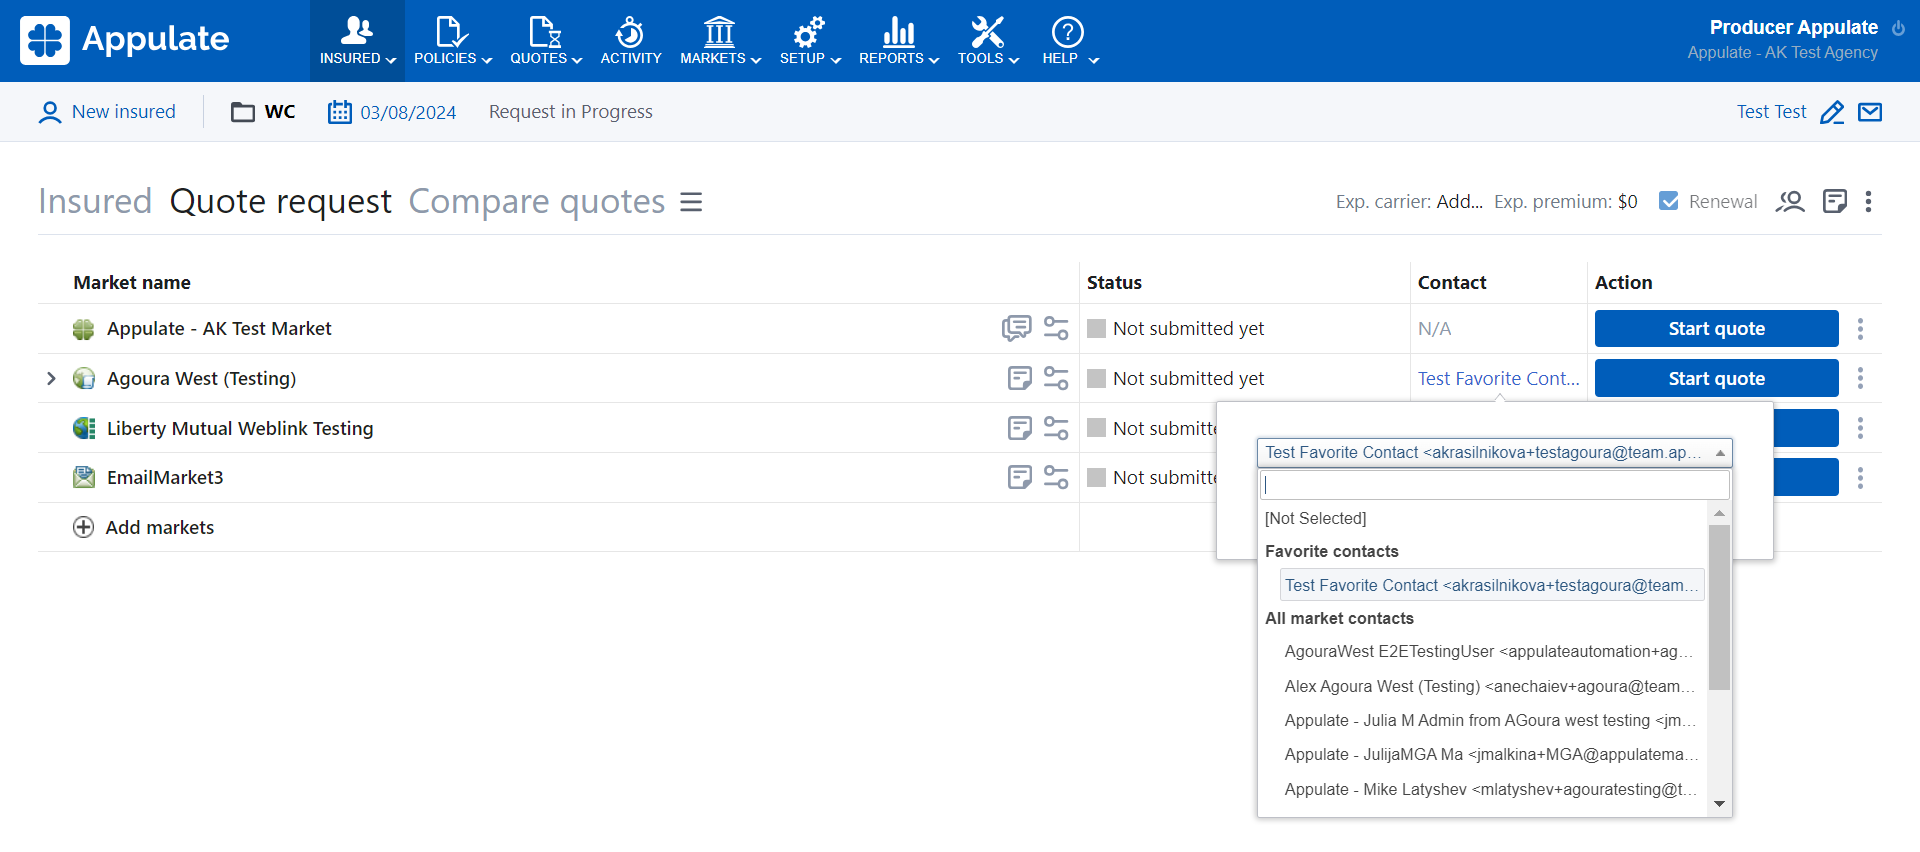Collapse the contact selection combo box
The image size is (1920, 852).
pos(1494,453)
